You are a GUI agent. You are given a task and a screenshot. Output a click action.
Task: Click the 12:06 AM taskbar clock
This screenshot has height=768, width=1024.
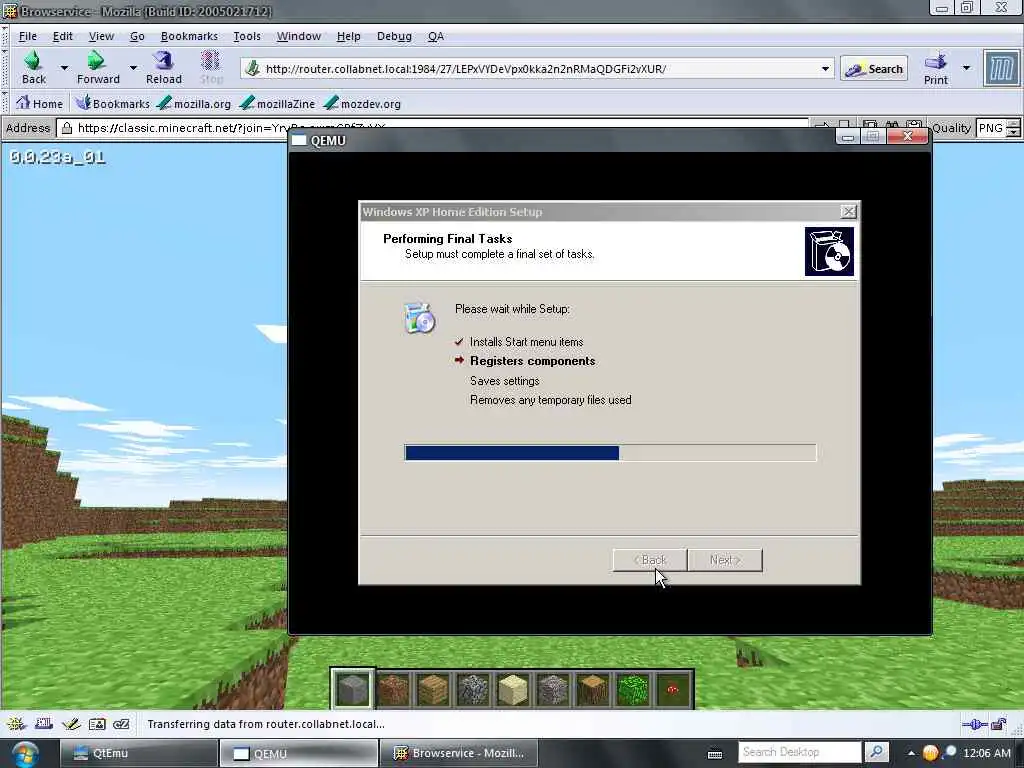[987, 753]
